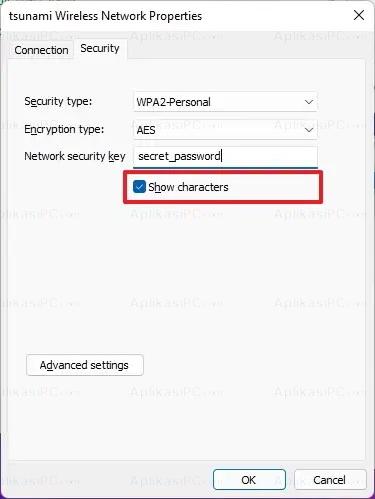Click the AES value text
375x499 pixels.
pos(146,130)
